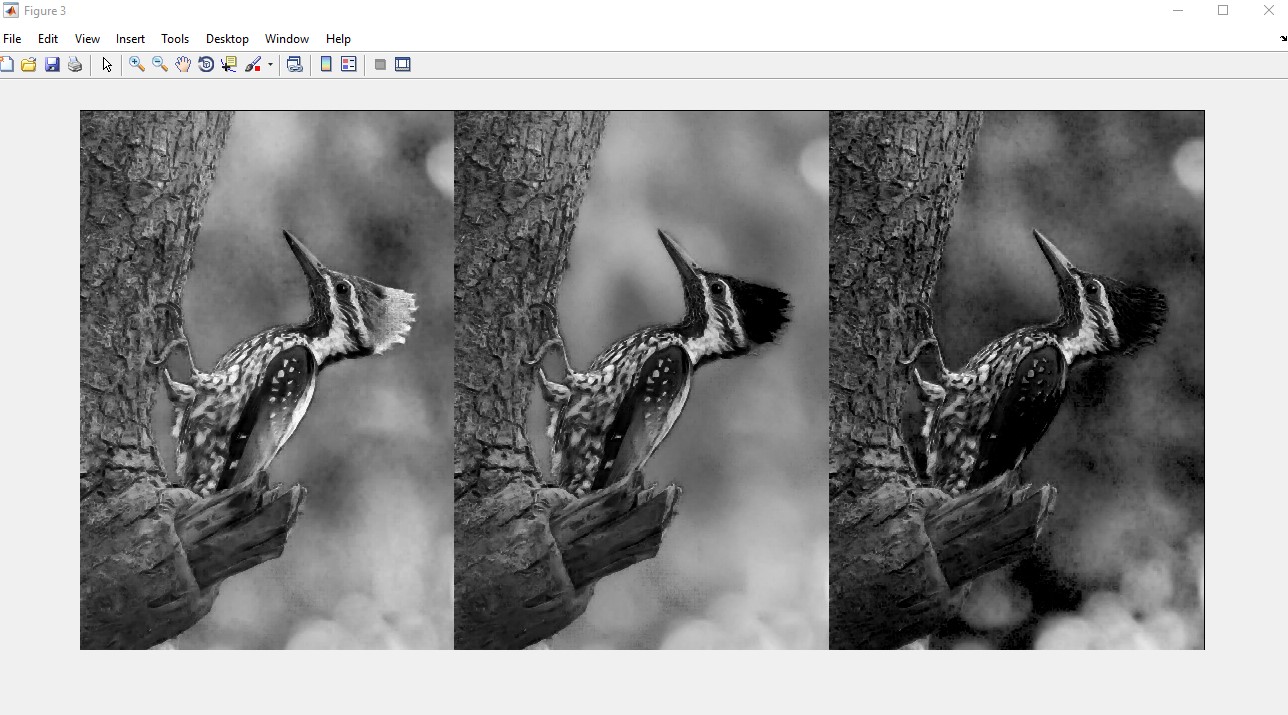Select the Data Cursor tool
The image size is (1288, 715).
click(229, 64)
